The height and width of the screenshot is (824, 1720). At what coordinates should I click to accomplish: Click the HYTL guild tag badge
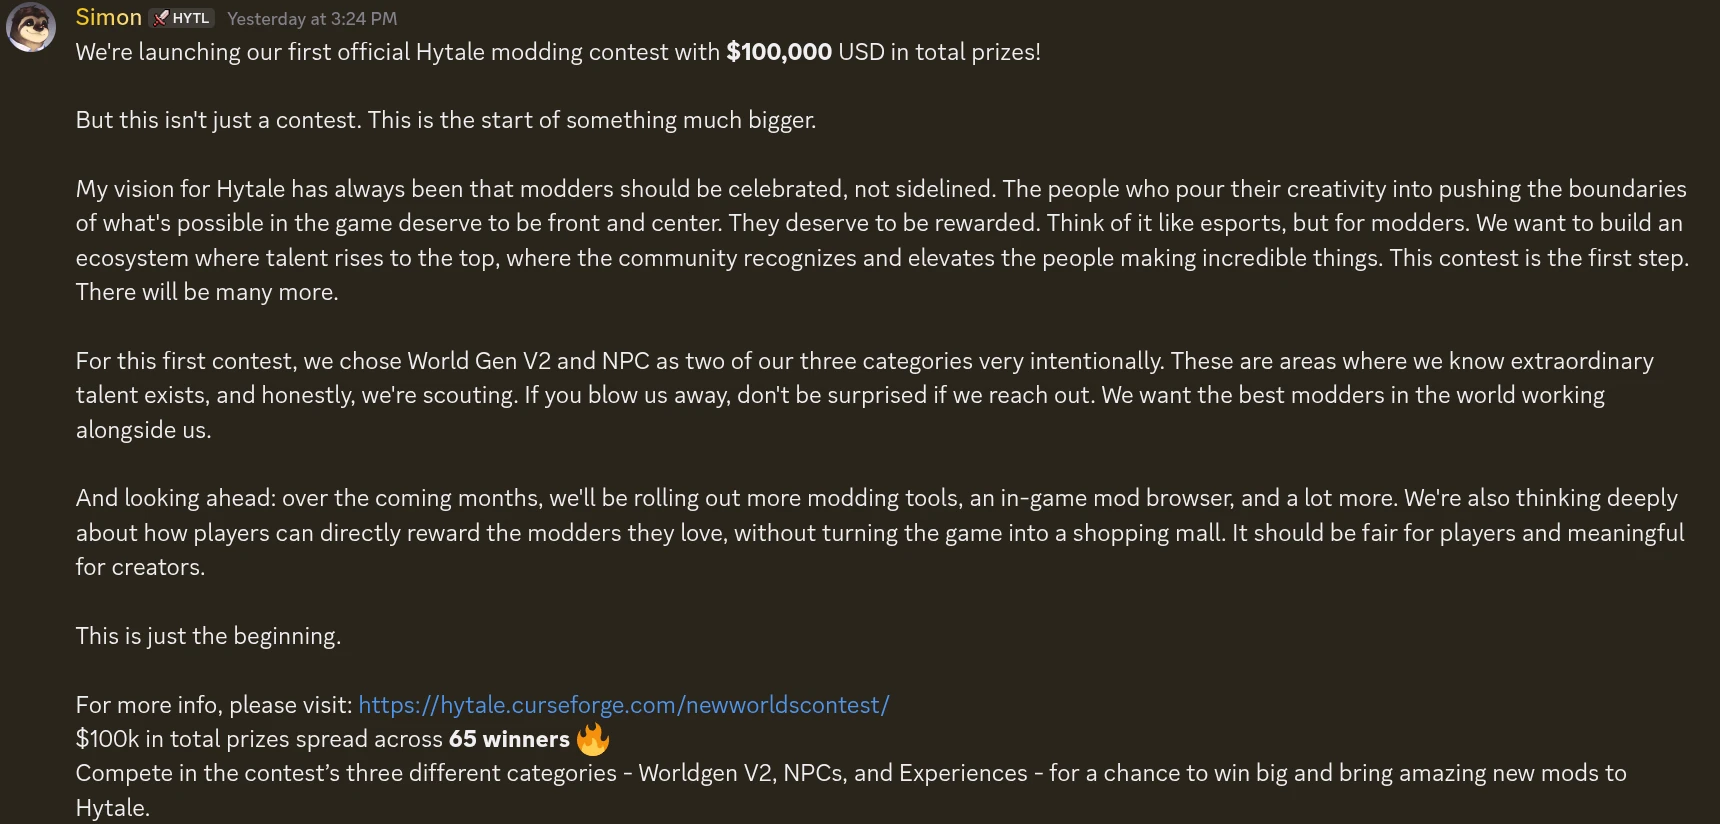[x=182, y=17]
